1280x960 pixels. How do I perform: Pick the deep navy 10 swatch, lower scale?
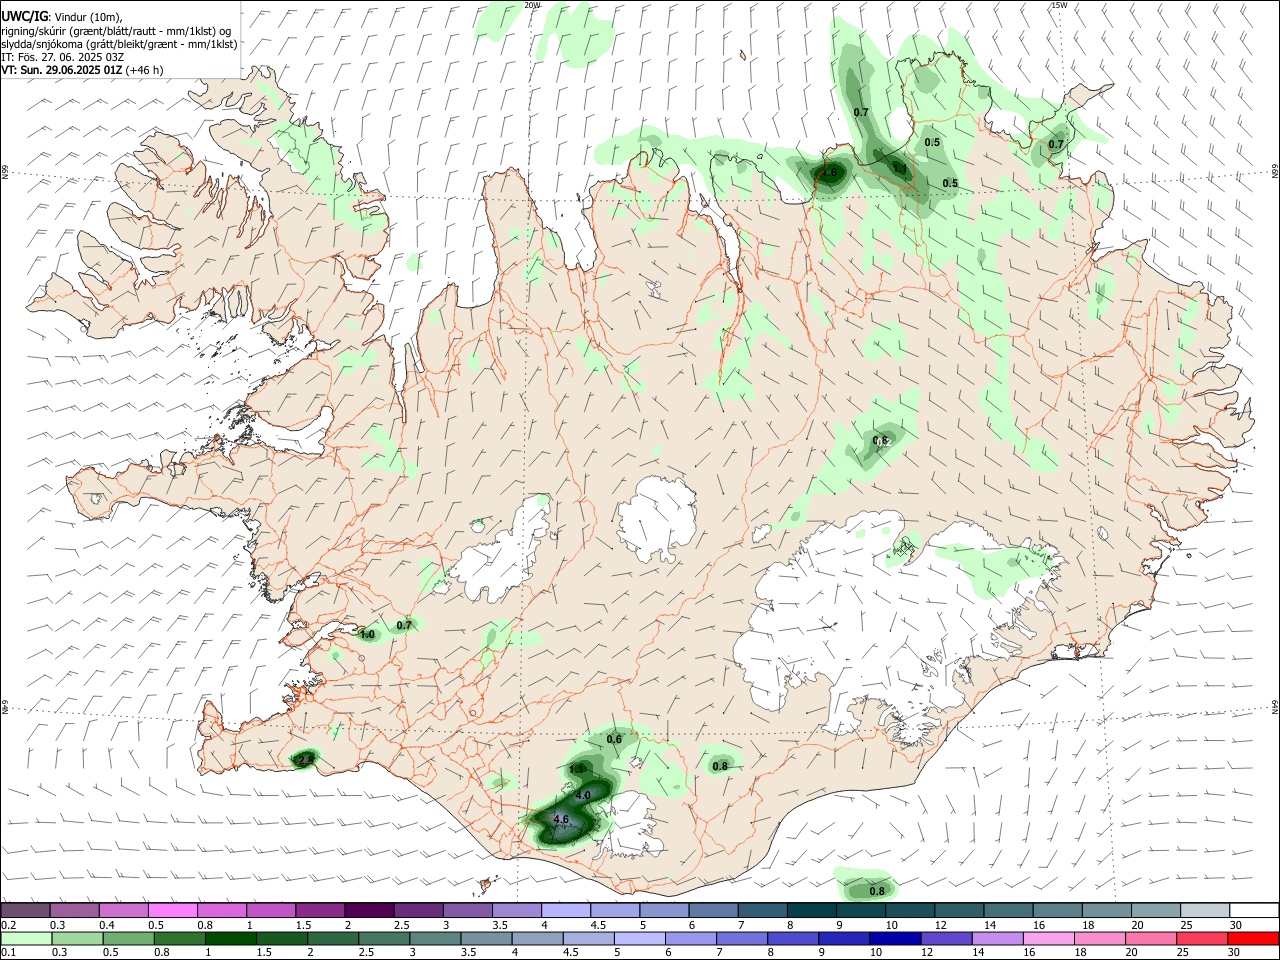895,938
